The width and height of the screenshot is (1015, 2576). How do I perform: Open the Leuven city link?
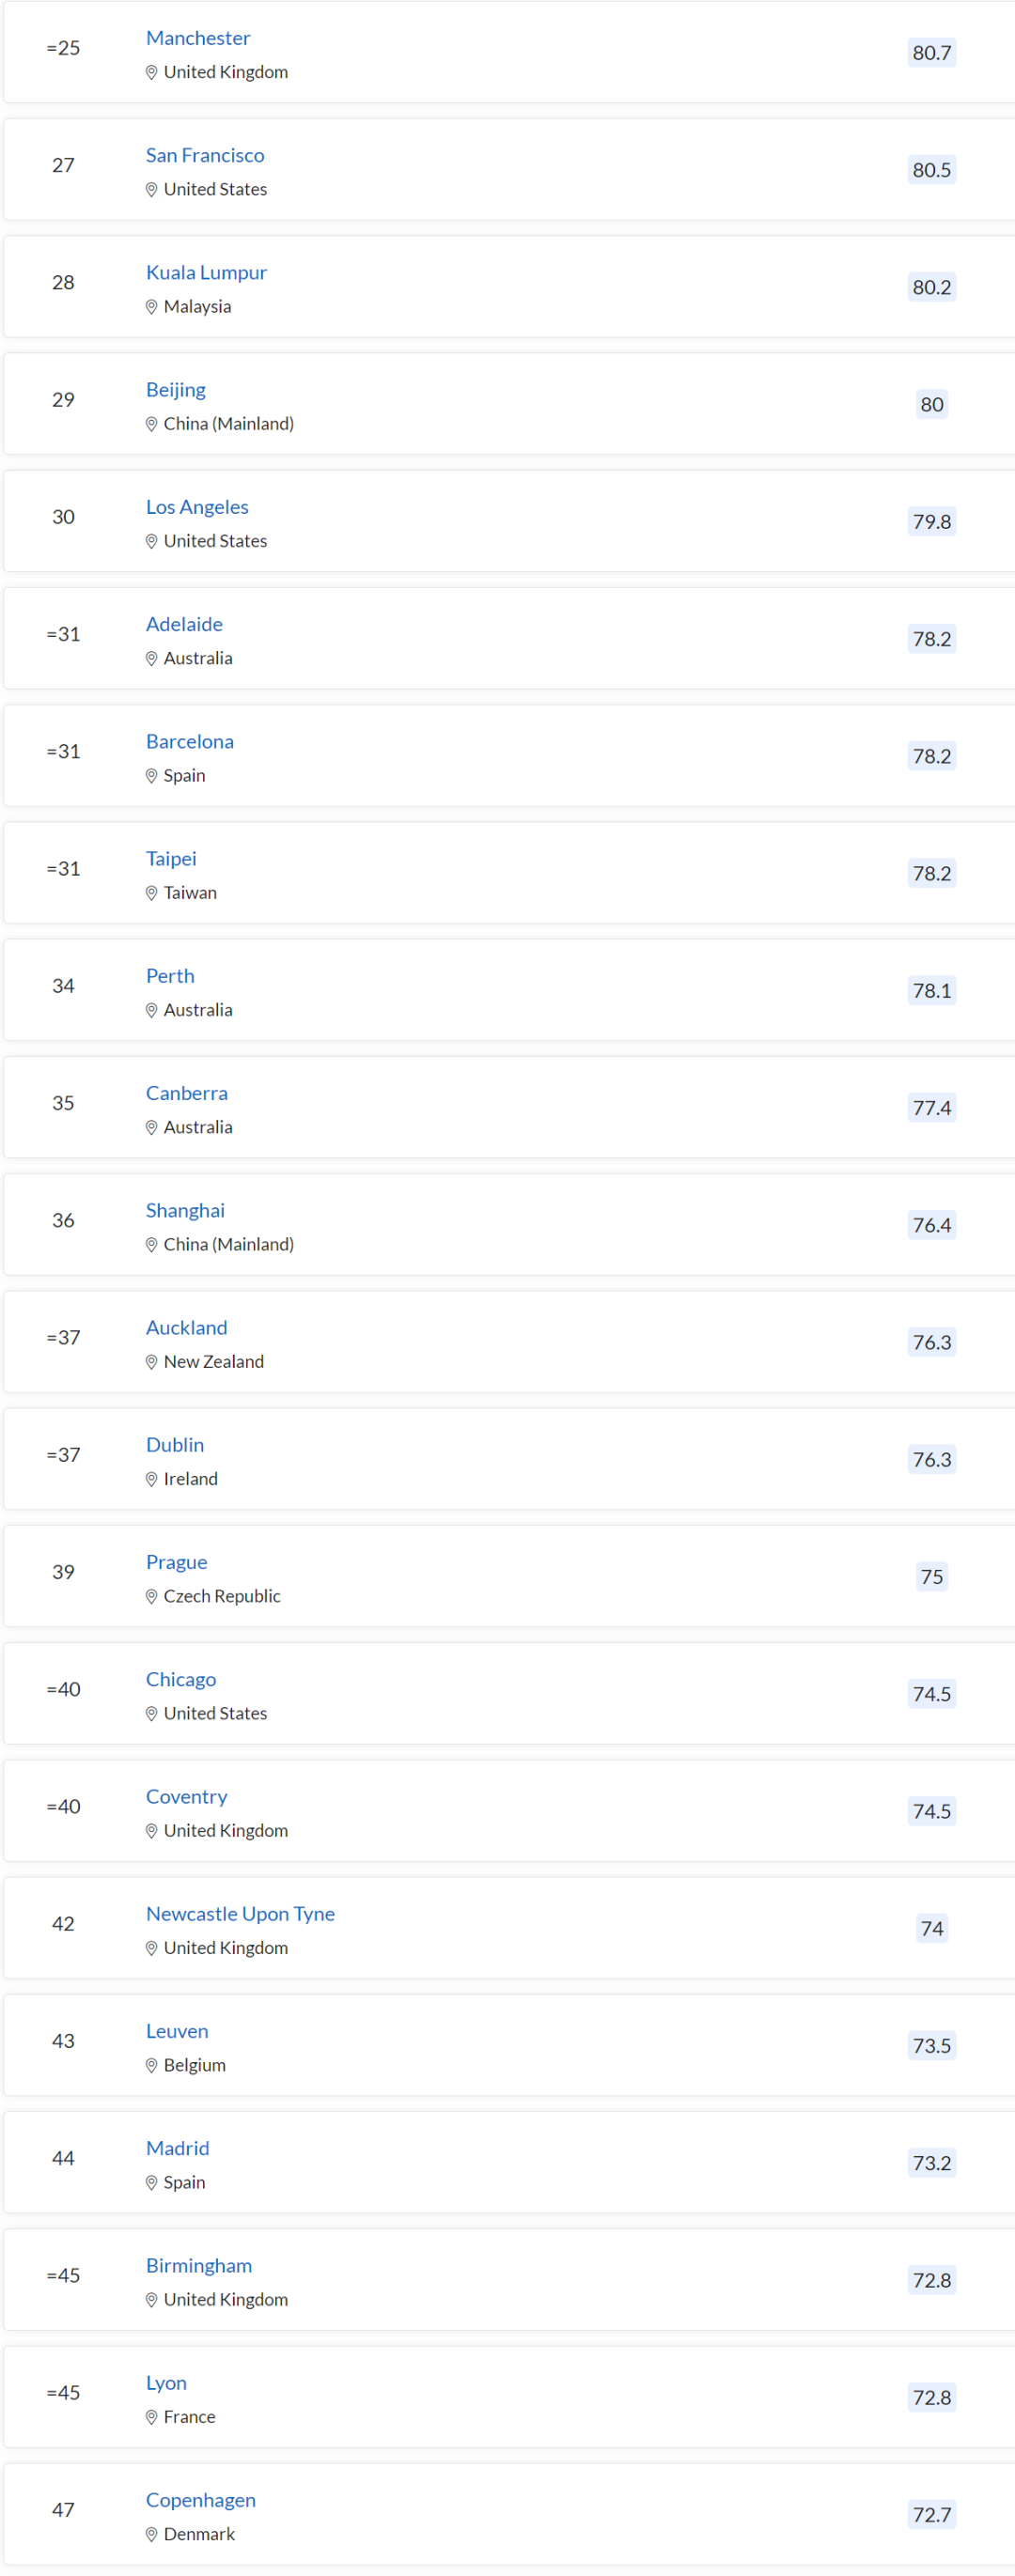click(x=177, y=2031)
